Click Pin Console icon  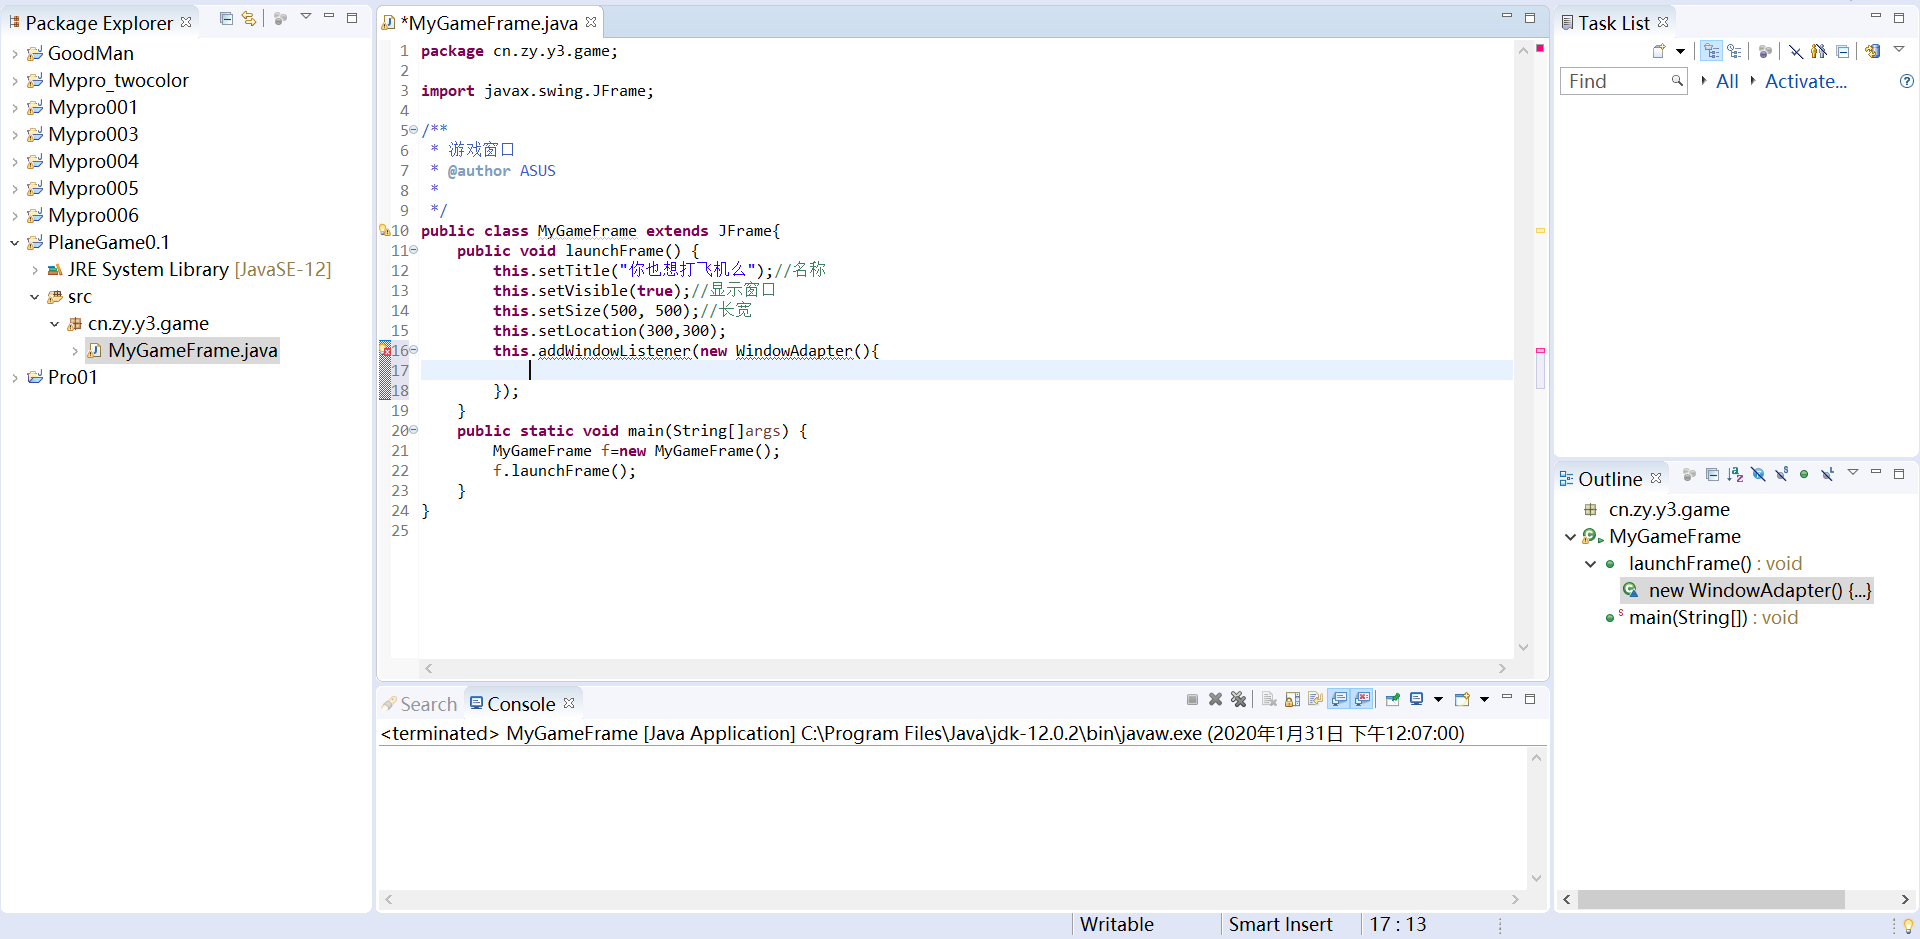coord(1393,699)
